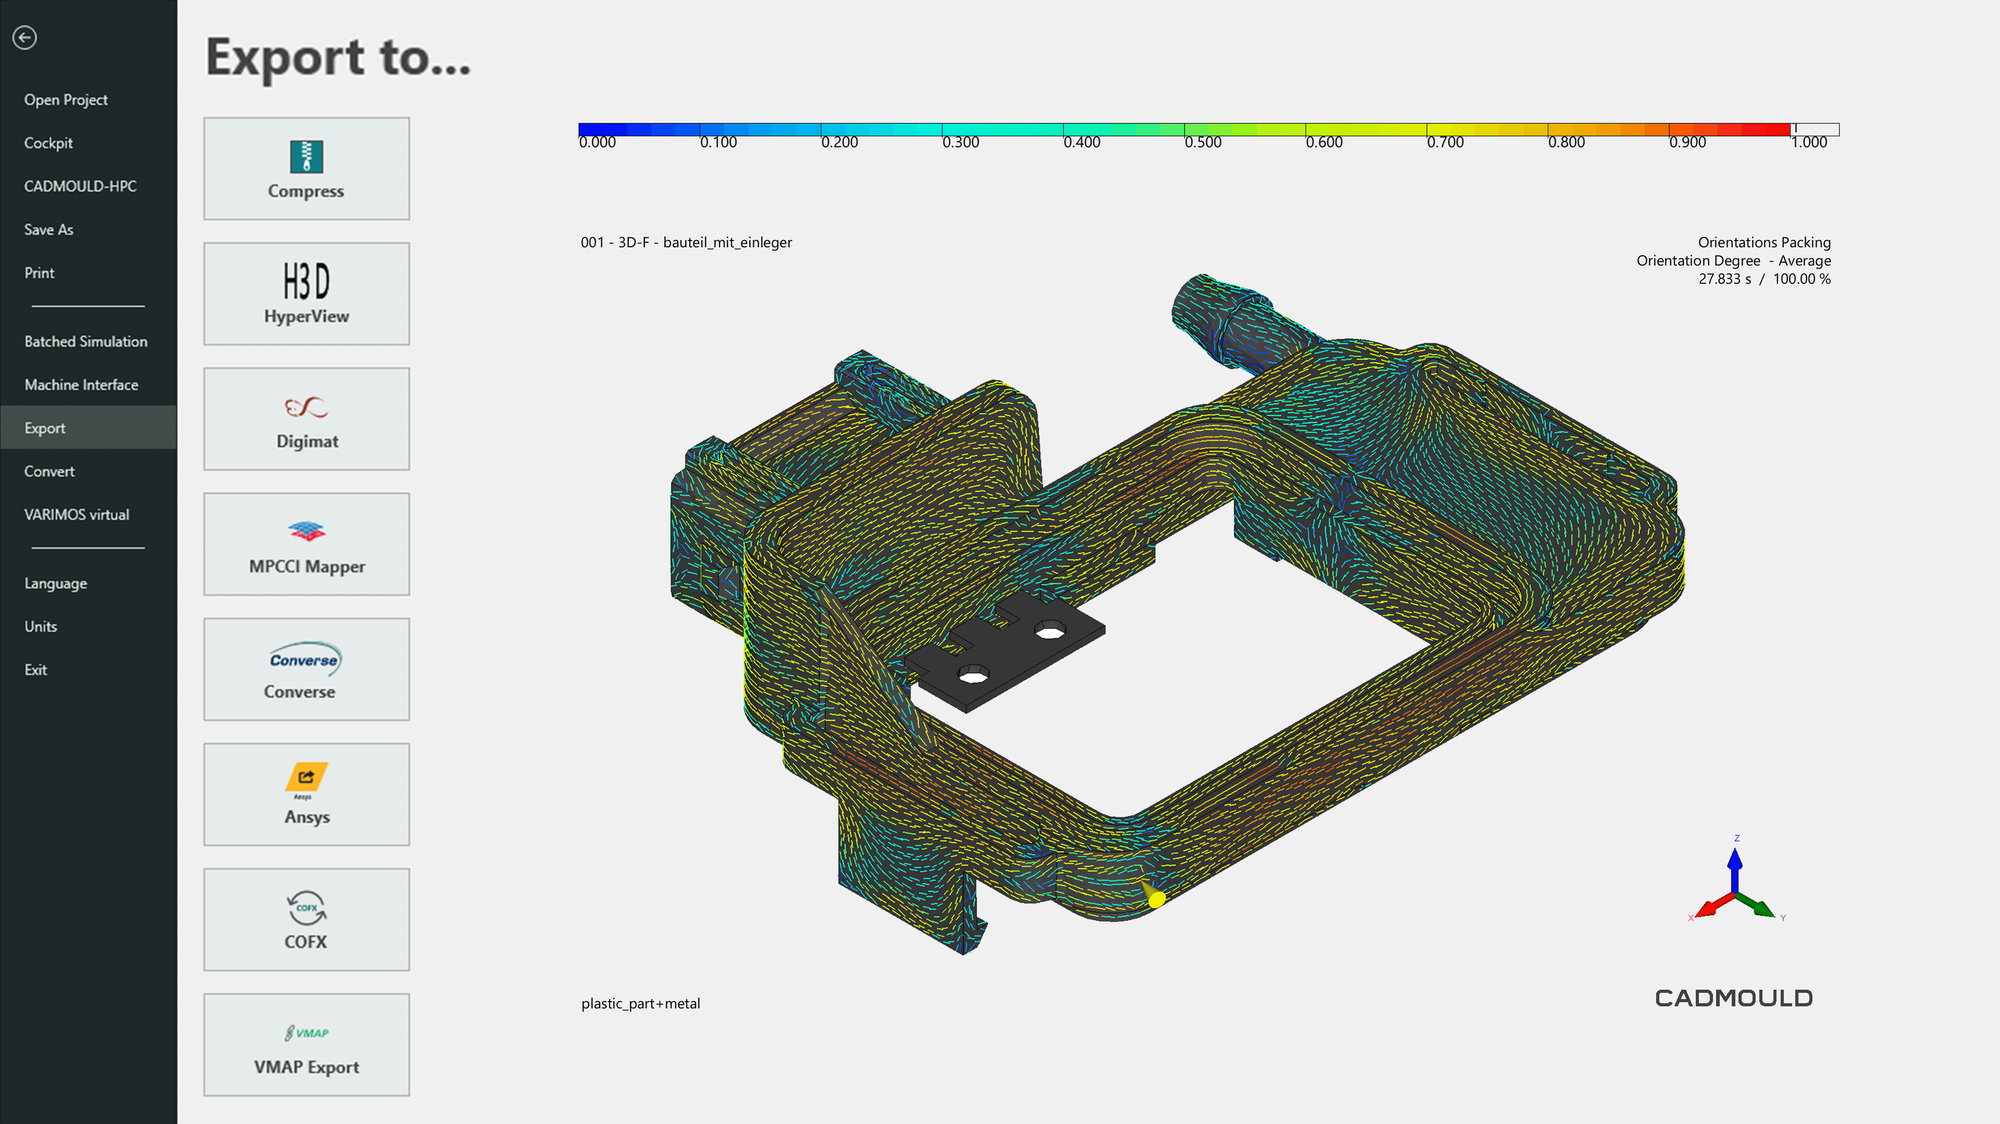The height and width of the screenshot is (1124, 2000).
Task: Click the H3D HyperView icon
Action: tap(306, 281)
